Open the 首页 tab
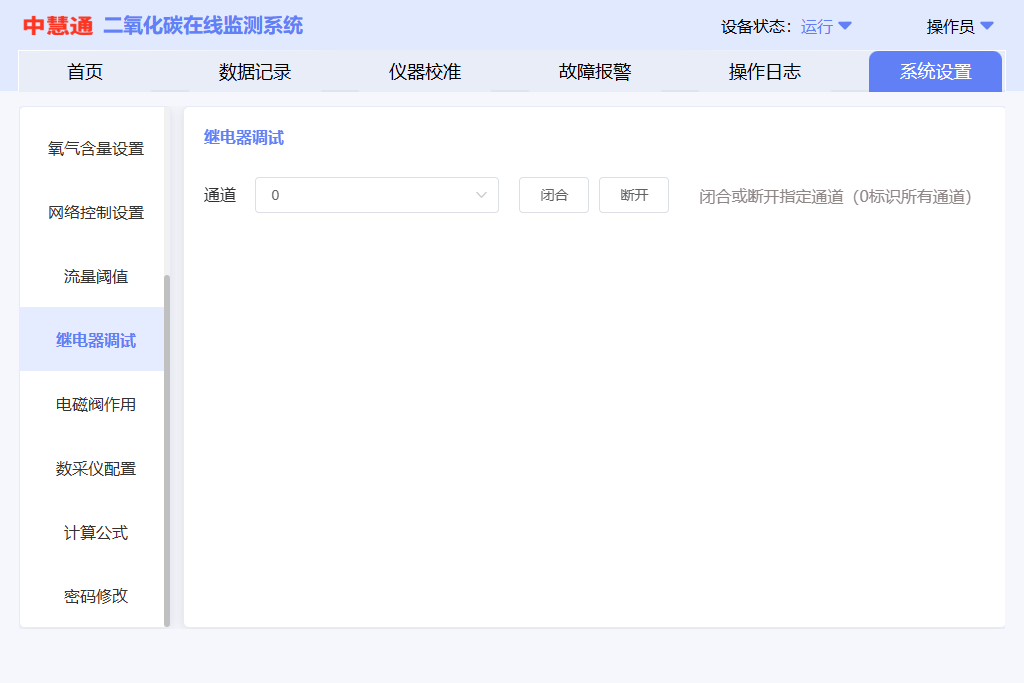Image resolution: width=1024 pixels, height=683 pixels. pyautogui.click(x=85, y=72)
